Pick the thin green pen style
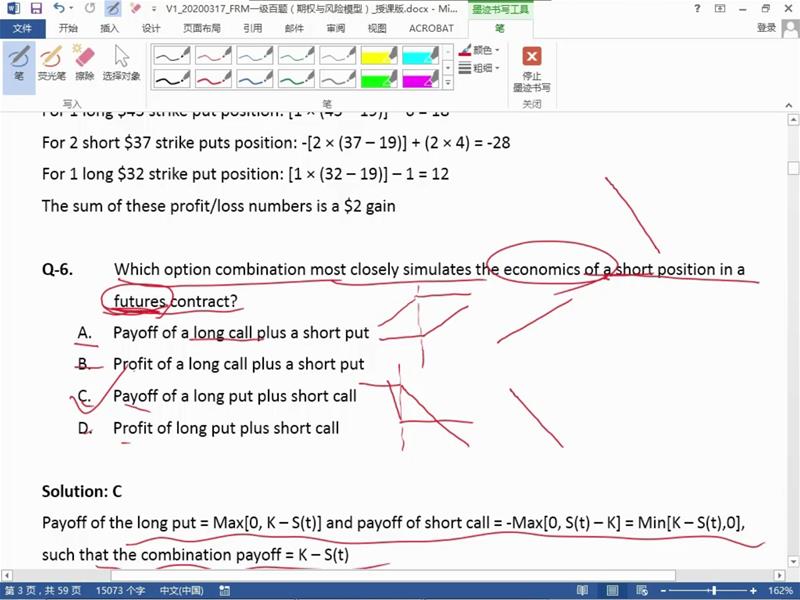The height and width of the screenshot is (600, 800). coord(296,55)
